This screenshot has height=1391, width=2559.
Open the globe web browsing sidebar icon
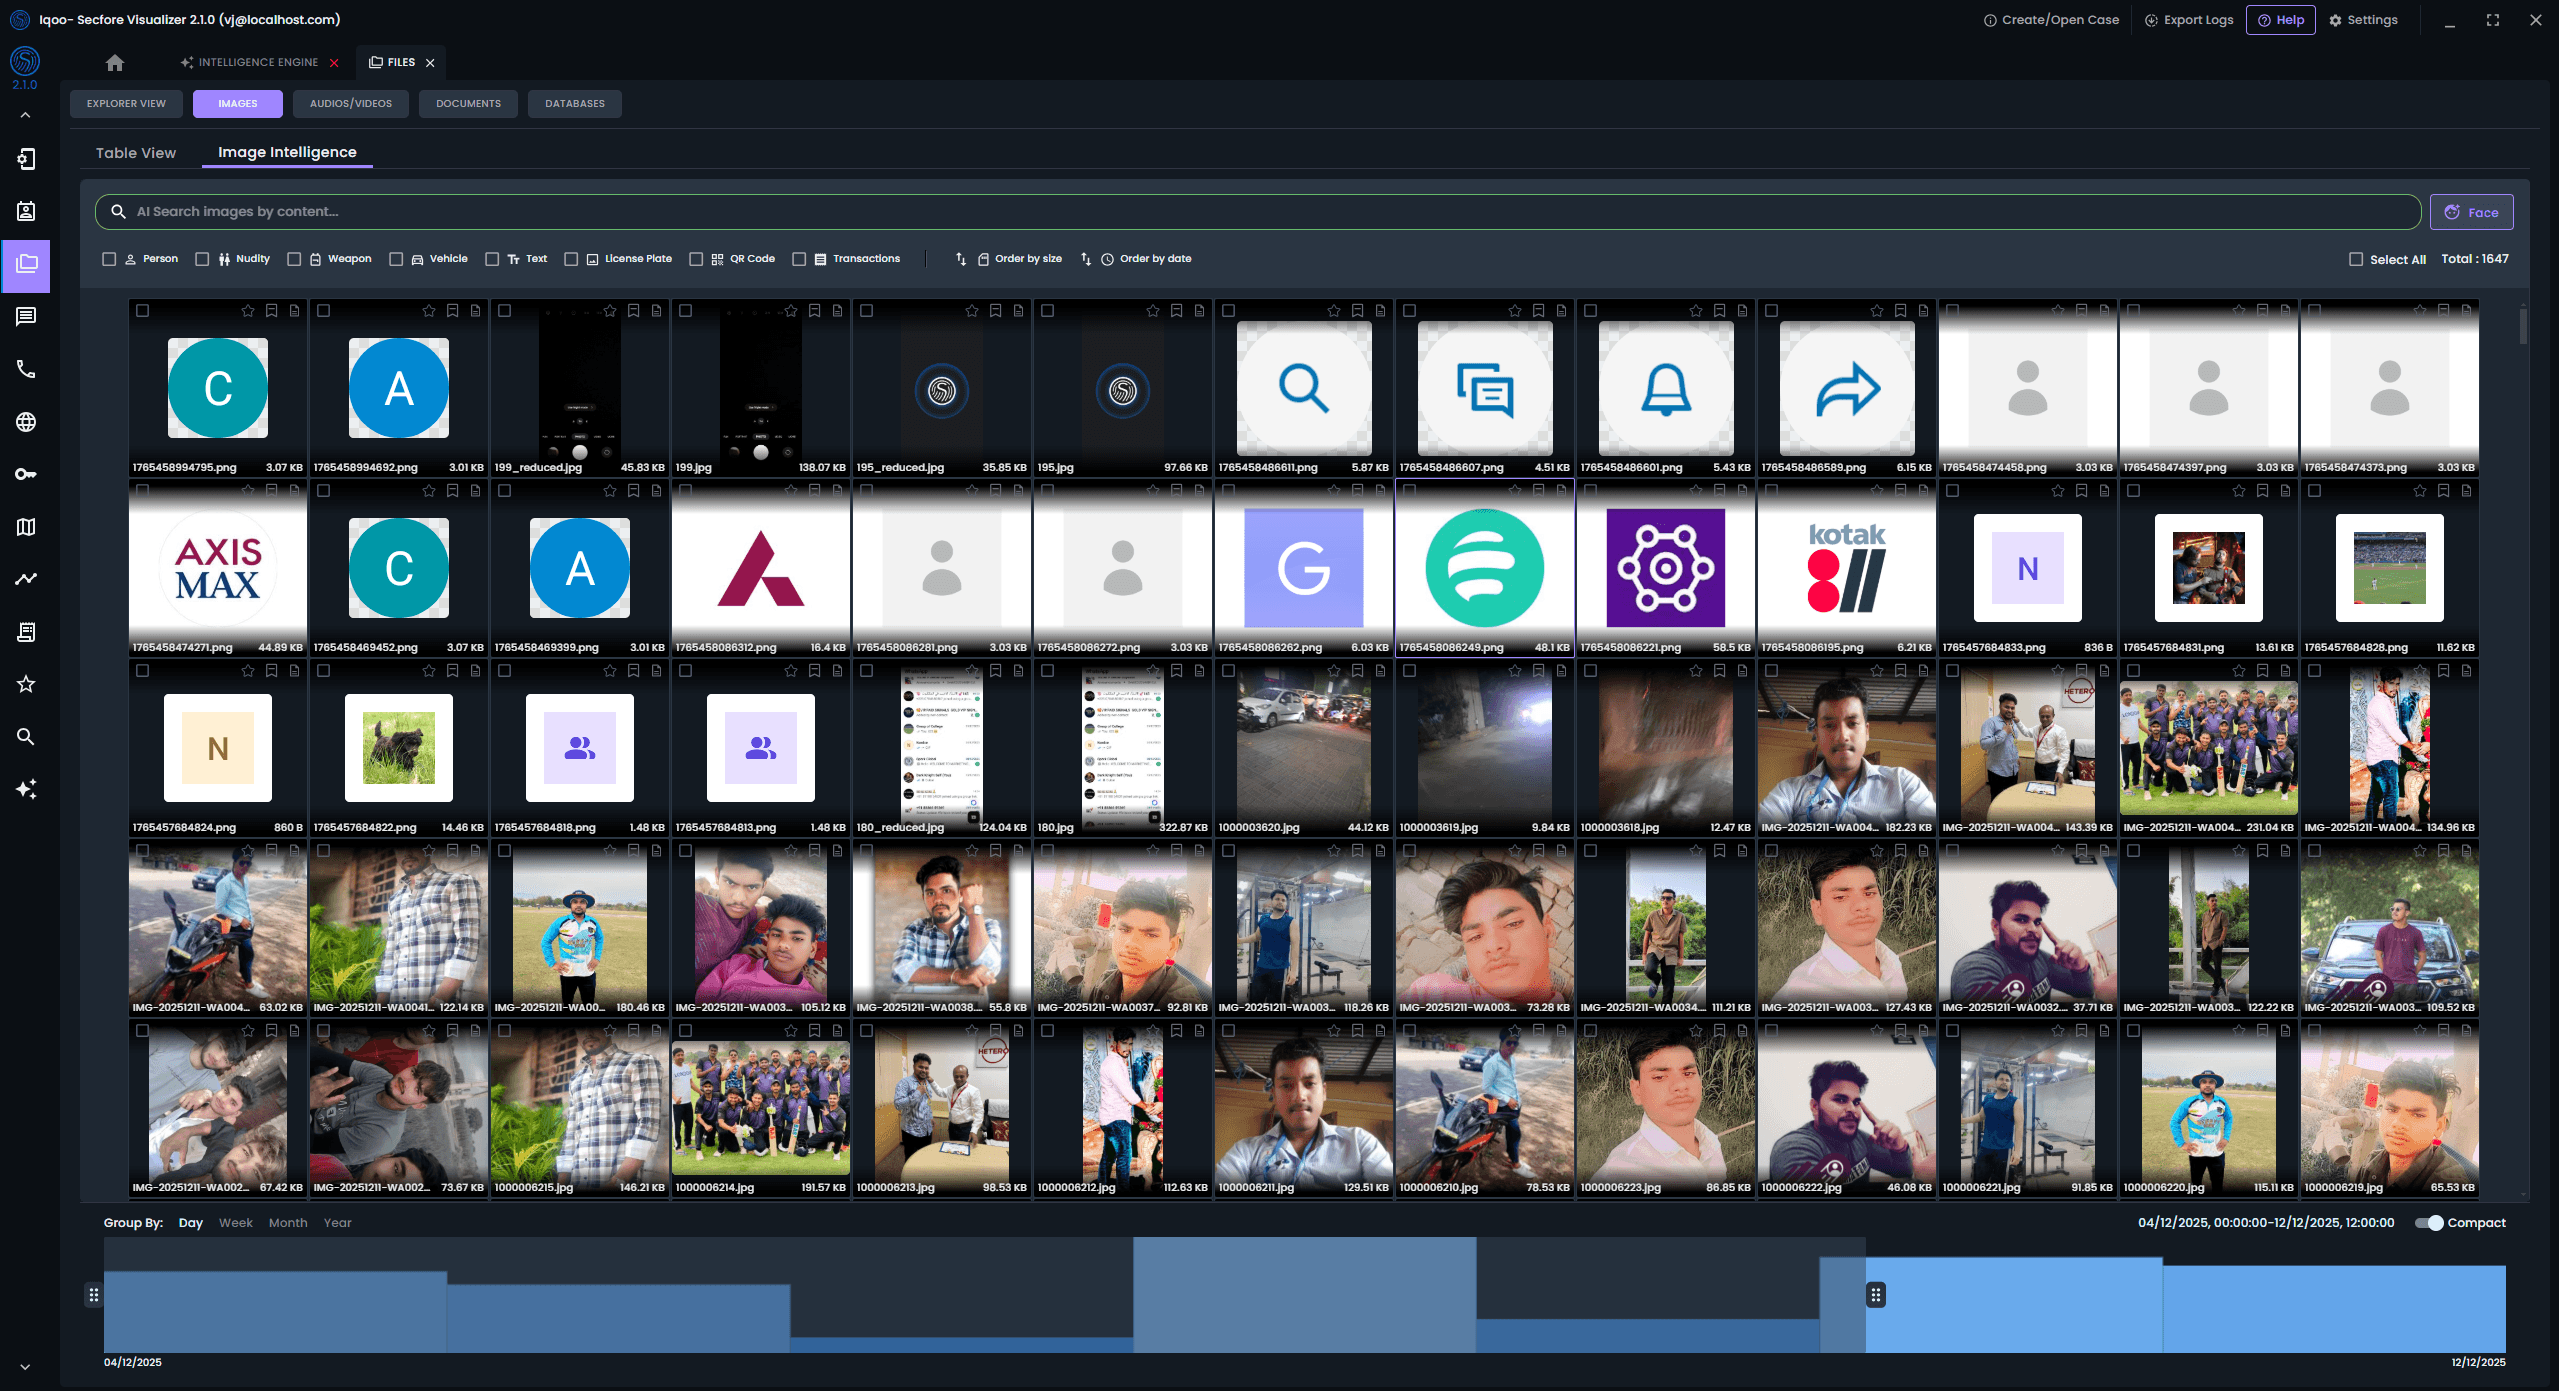point(26,422)
